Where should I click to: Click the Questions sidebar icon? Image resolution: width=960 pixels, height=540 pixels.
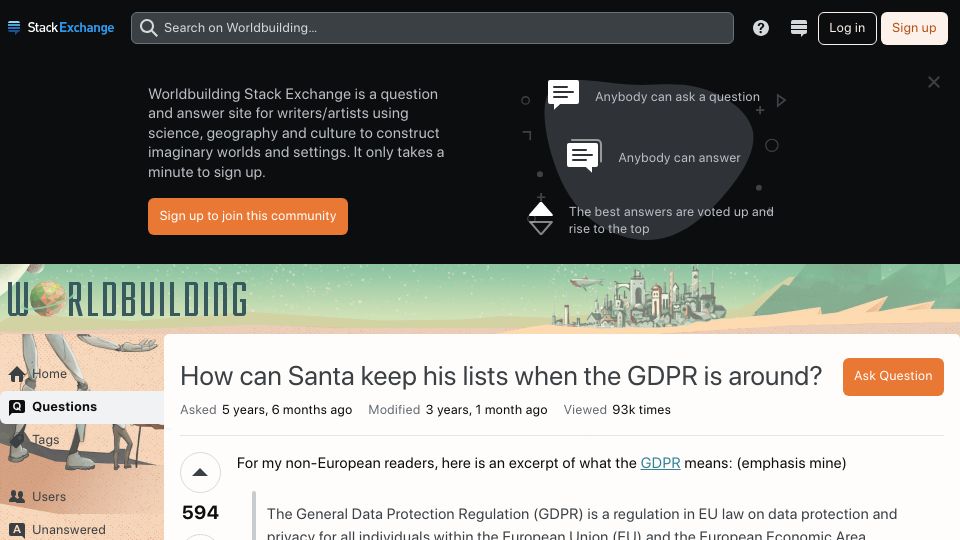17,407
